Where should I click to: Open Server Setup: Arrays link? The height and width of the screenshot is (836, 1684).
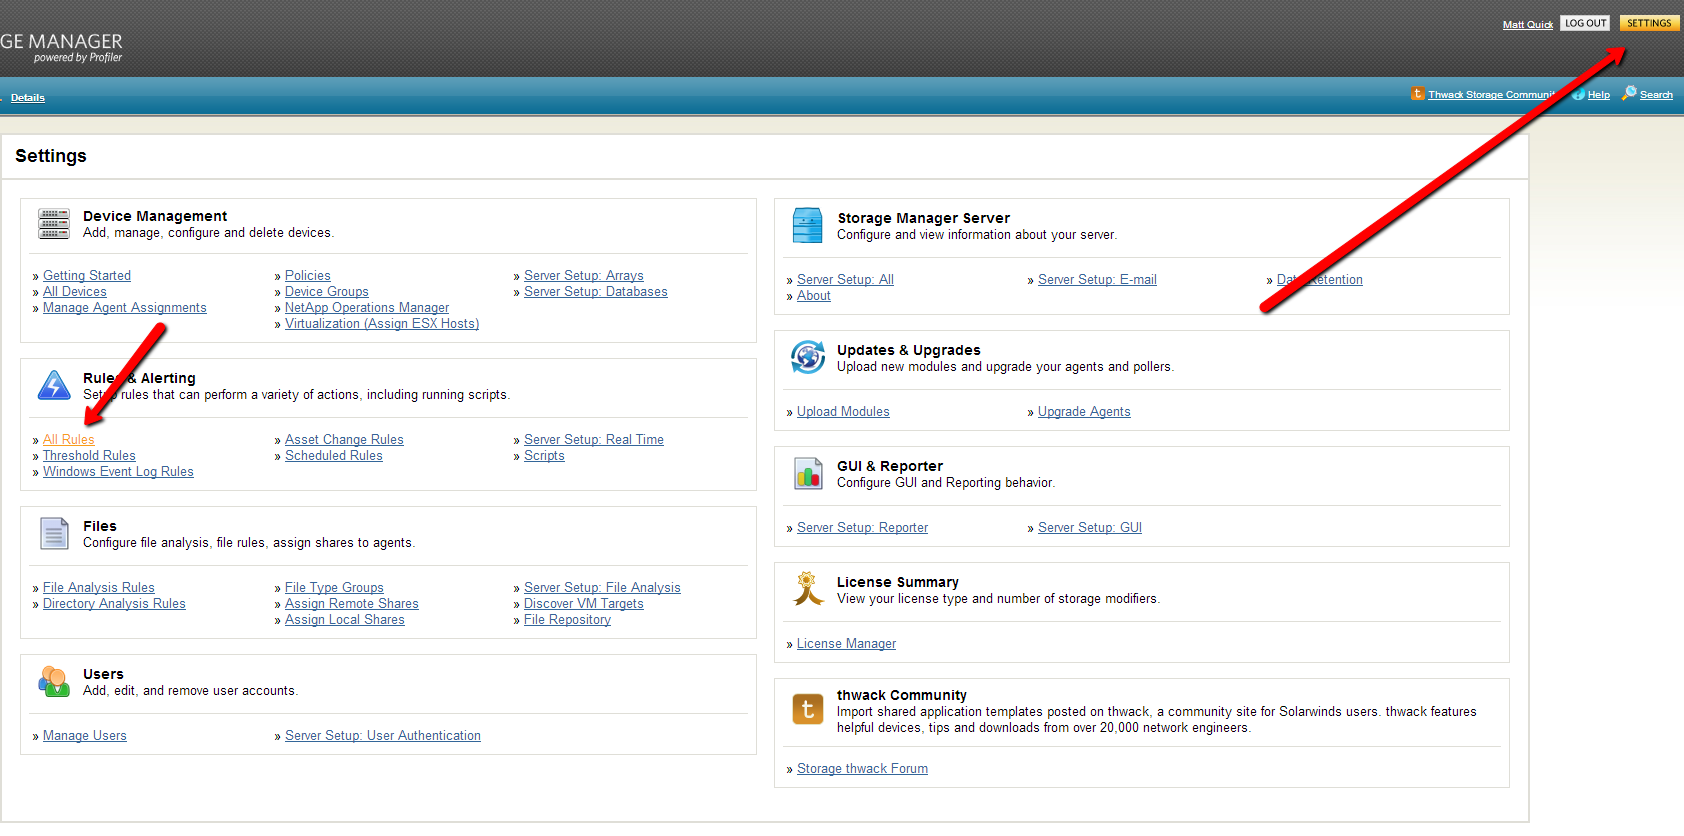click(x=584, y=276)
